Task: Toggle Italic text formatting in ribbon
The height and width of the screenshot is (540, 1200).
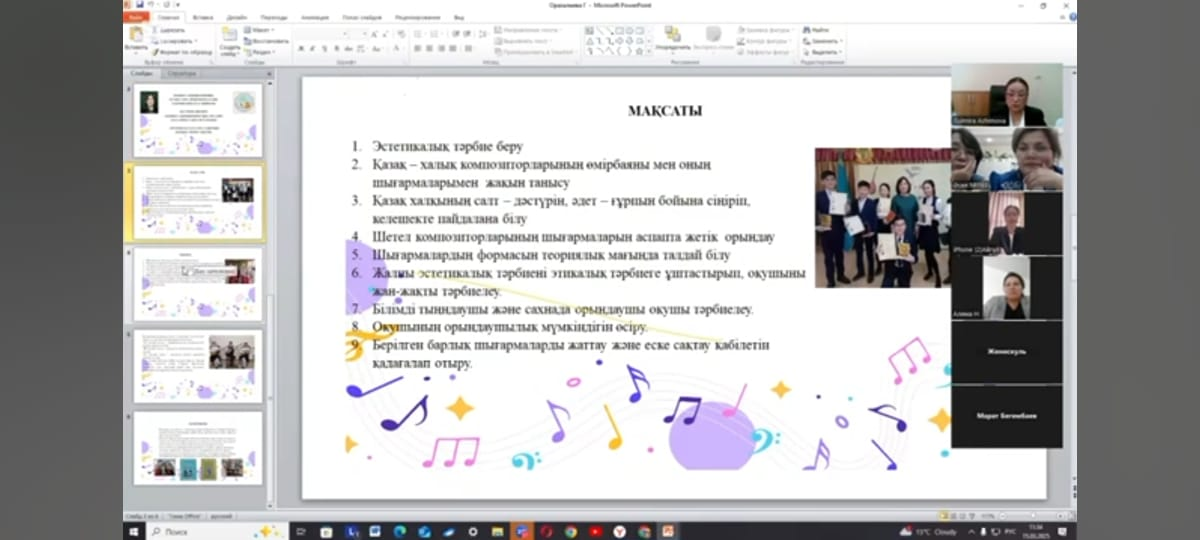Action: coord(312,48)
